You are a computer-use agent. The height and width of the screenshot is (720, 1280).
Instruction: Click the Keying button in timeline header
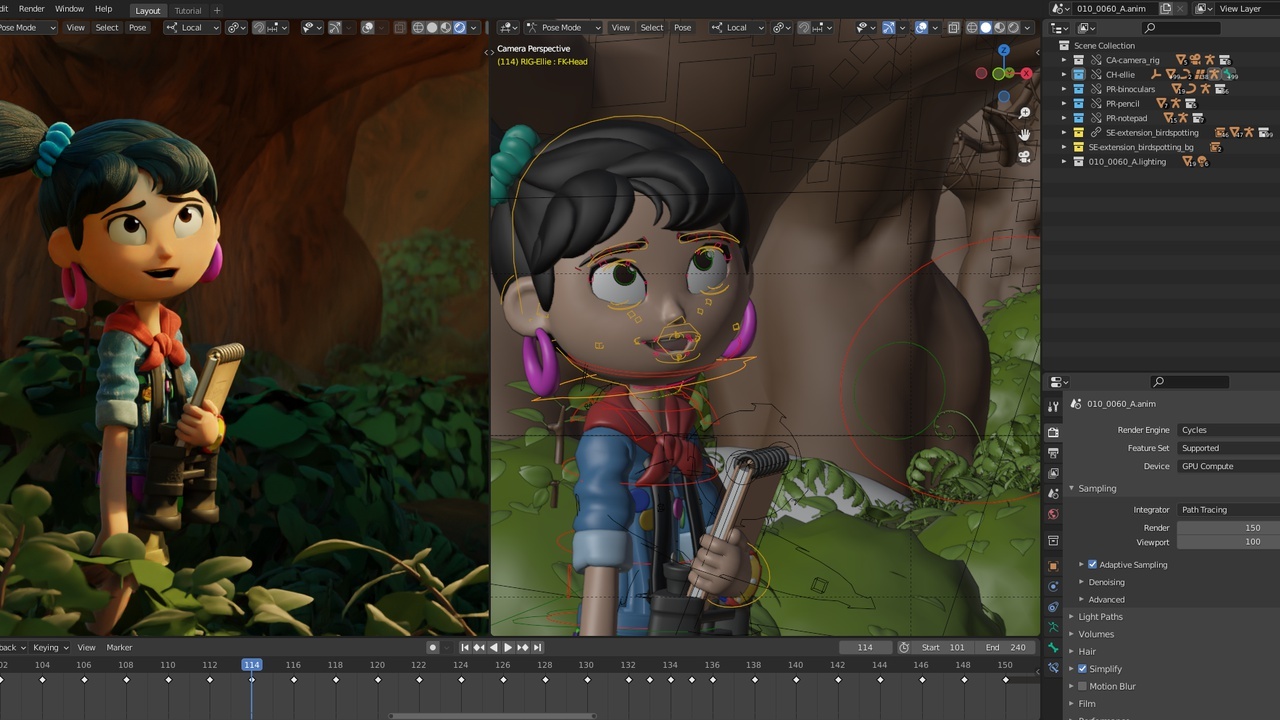46,647
